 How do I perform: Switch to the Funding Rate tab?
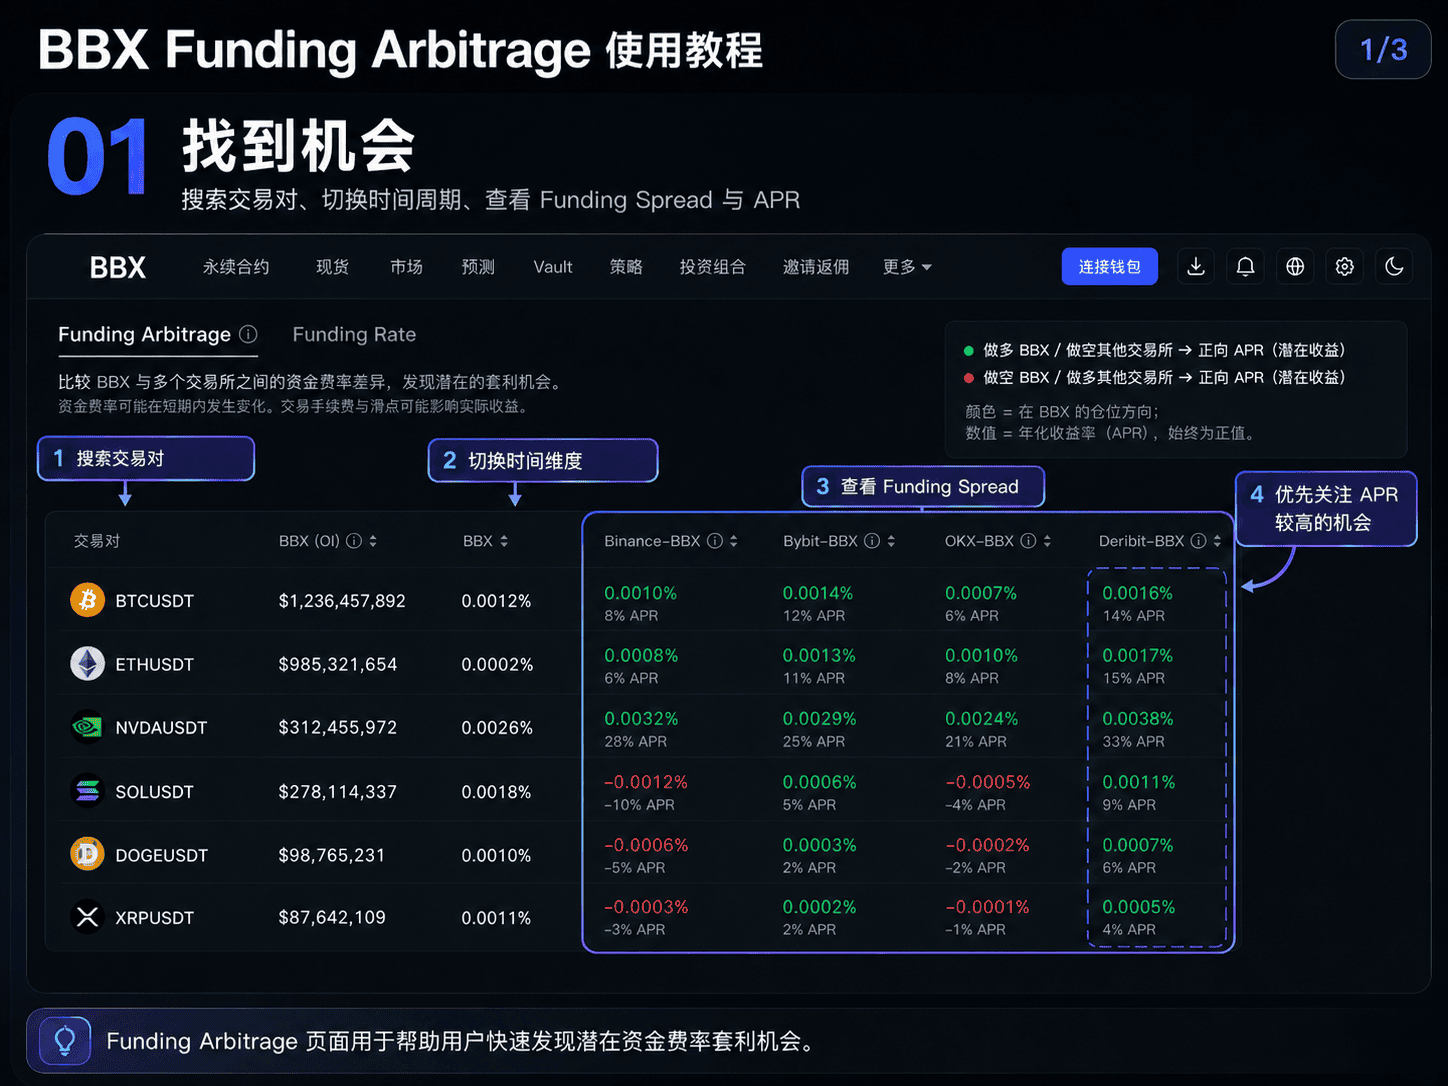pyautogui.click(x=354, y=334)
